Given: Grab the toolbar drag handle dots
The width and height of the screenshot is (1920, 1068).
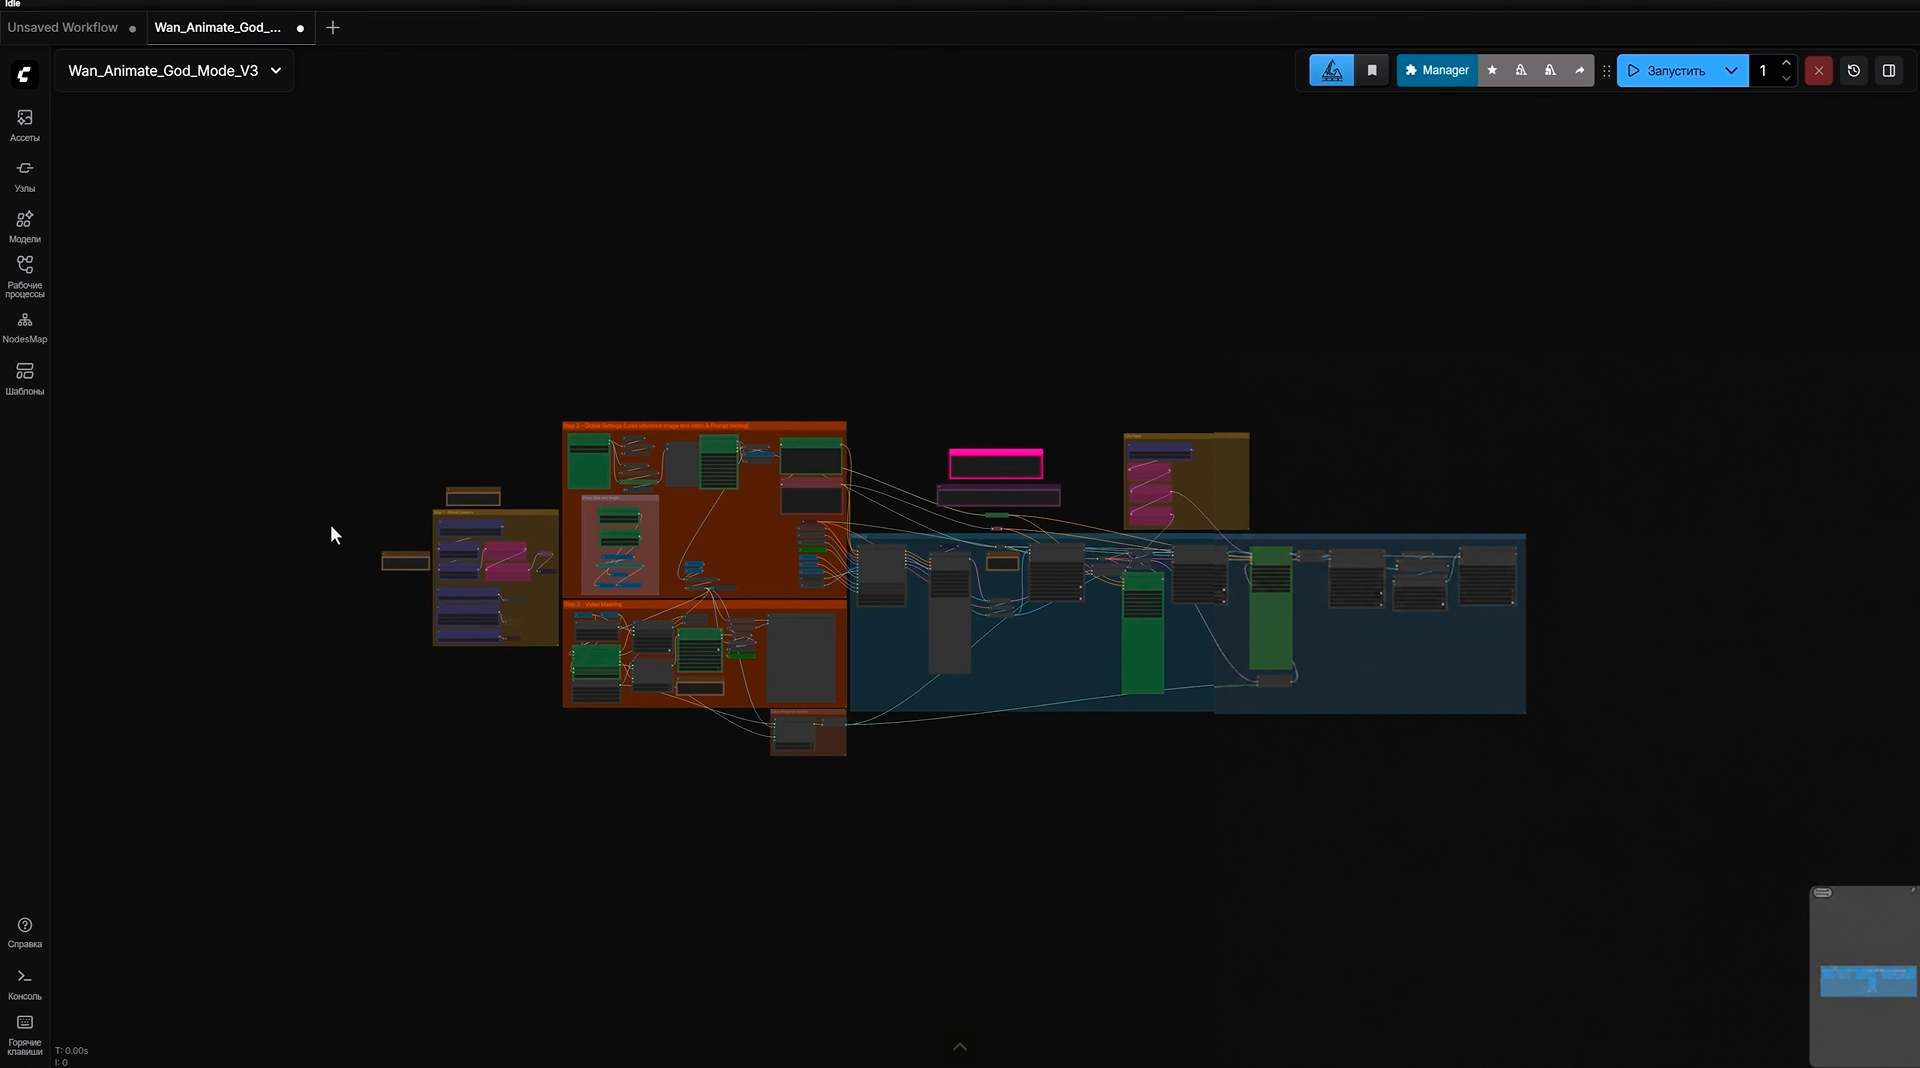Looking at the screenshot, I should pyautogui.click(x=1606, y=70).
